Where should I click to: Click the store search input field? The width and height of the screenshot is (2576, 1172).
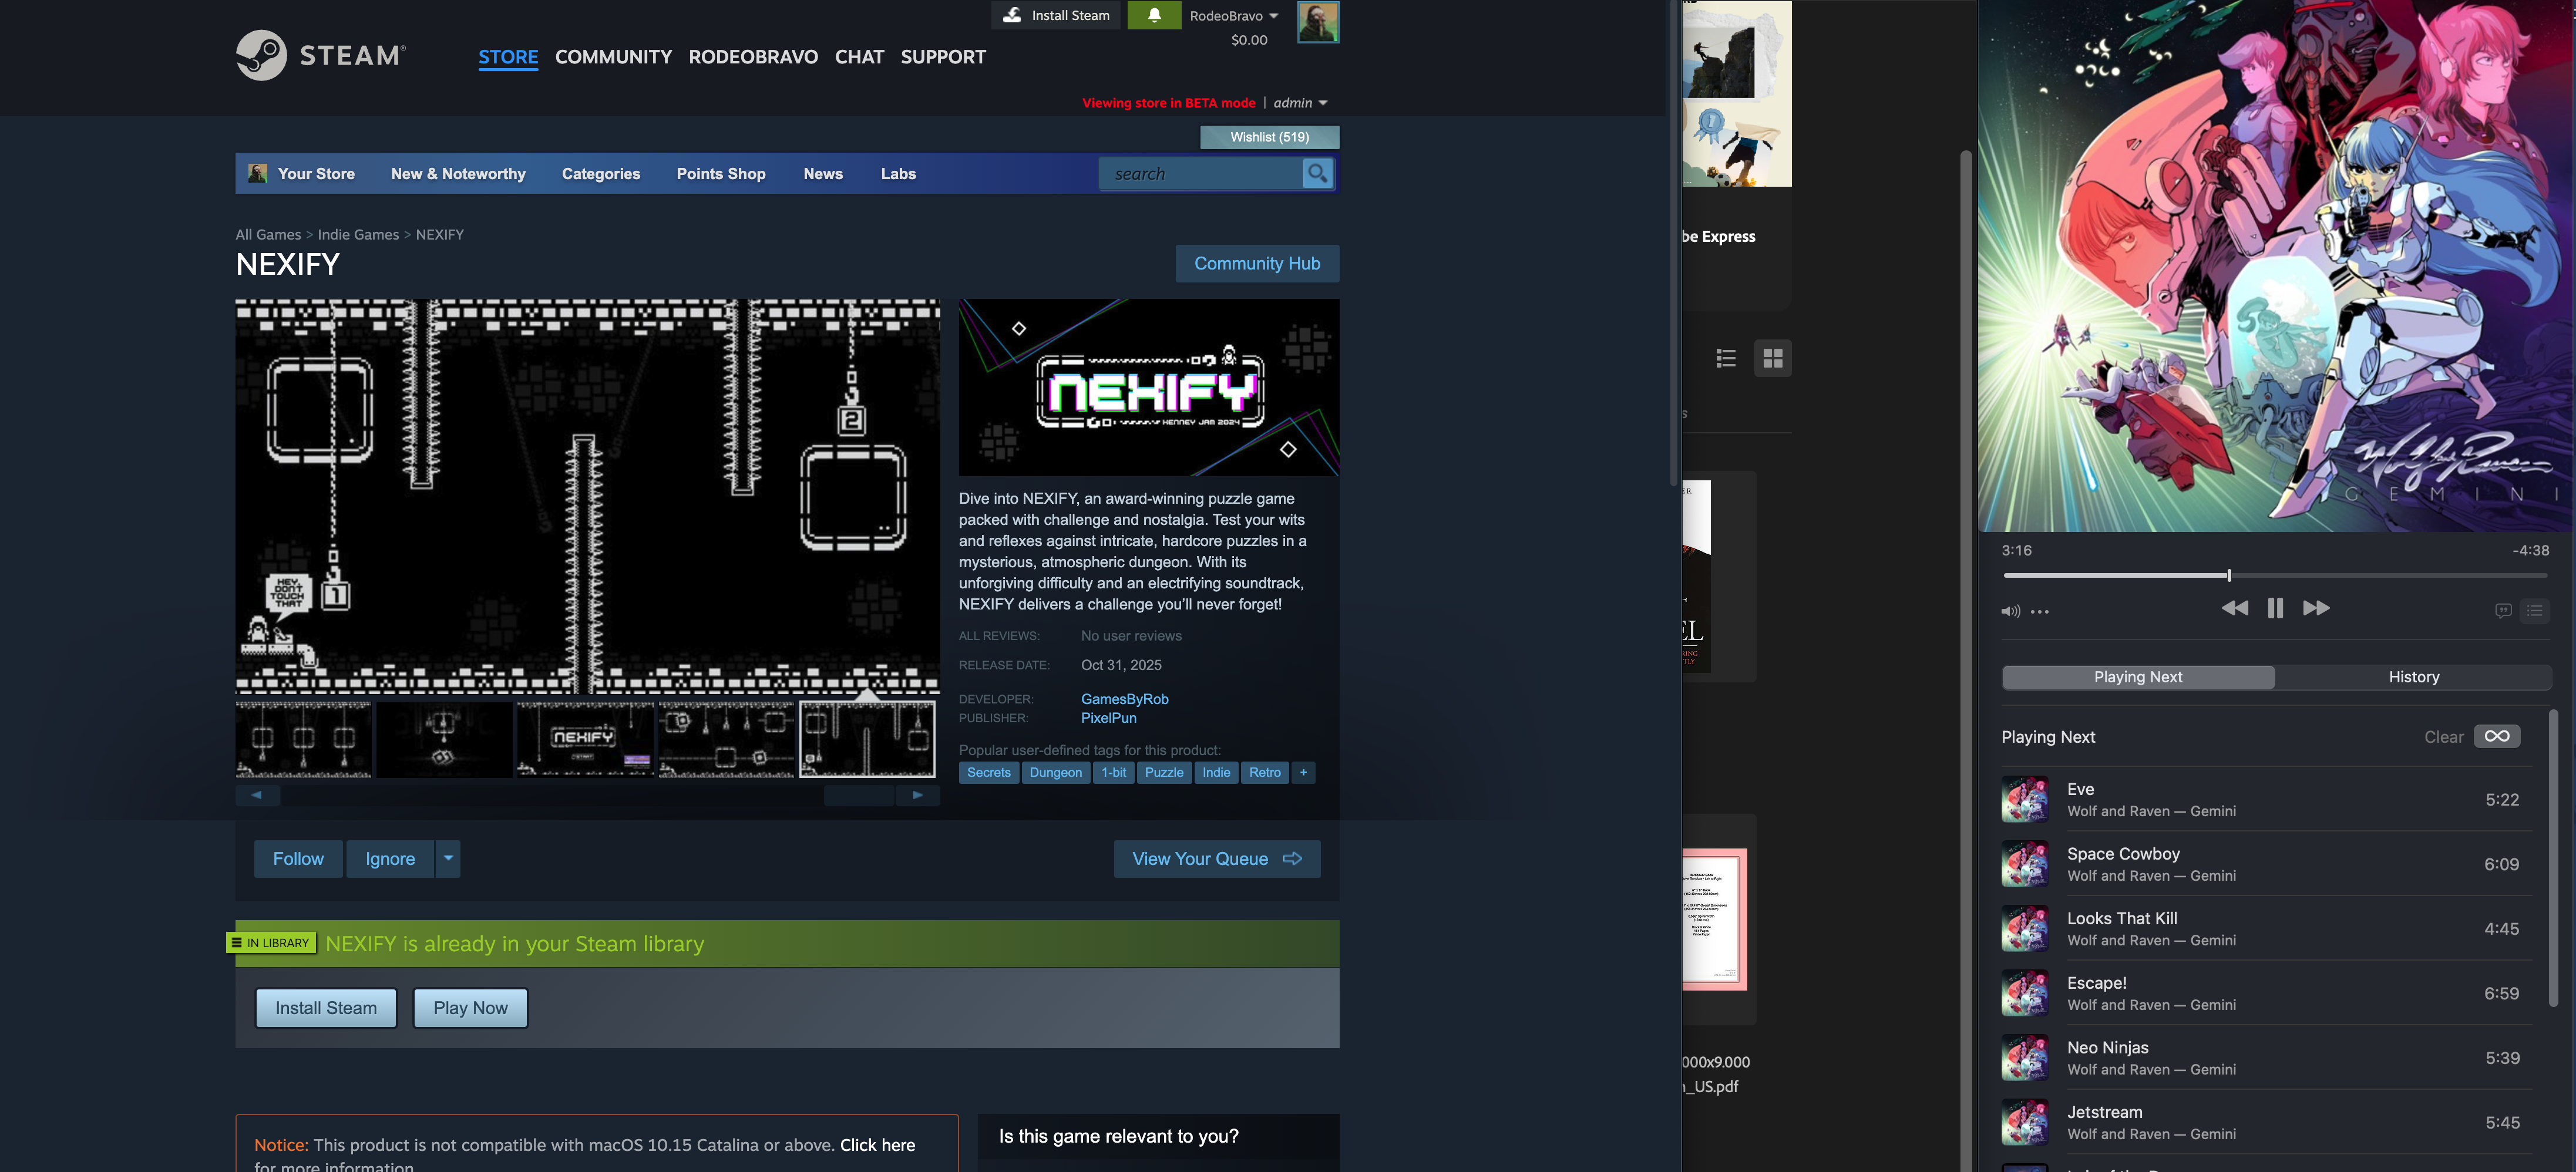1200,173
